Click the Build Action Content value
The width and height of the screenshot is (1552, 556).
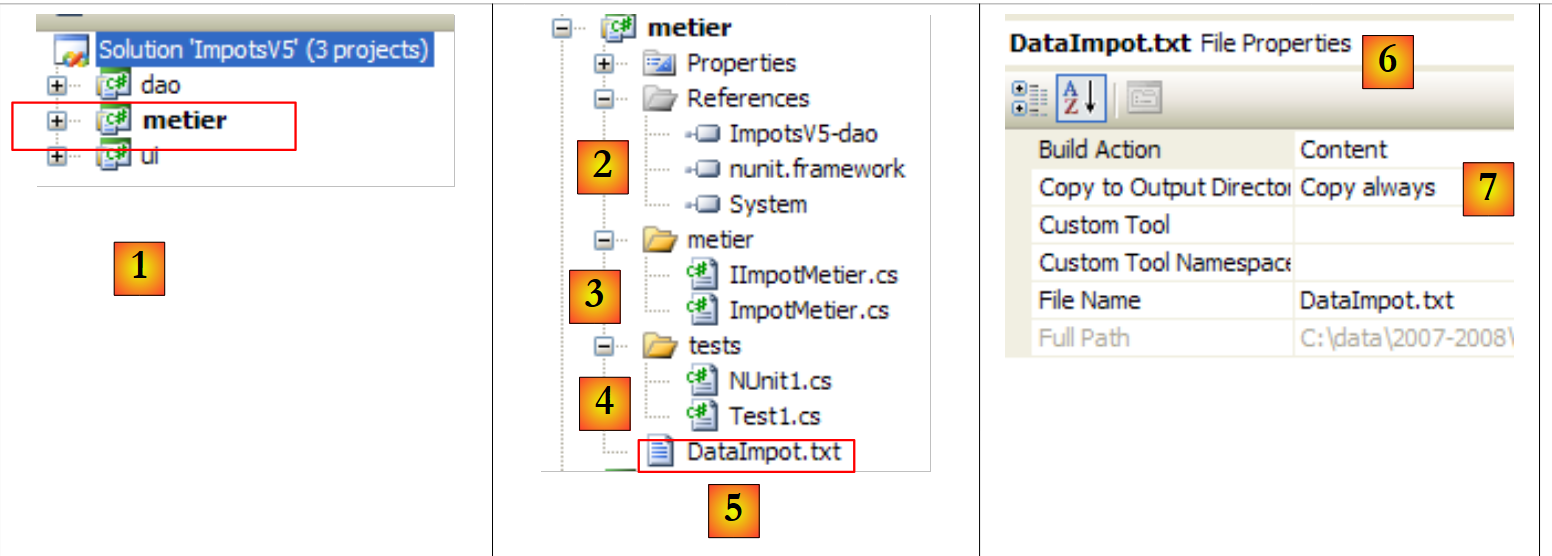[1343, 150]
